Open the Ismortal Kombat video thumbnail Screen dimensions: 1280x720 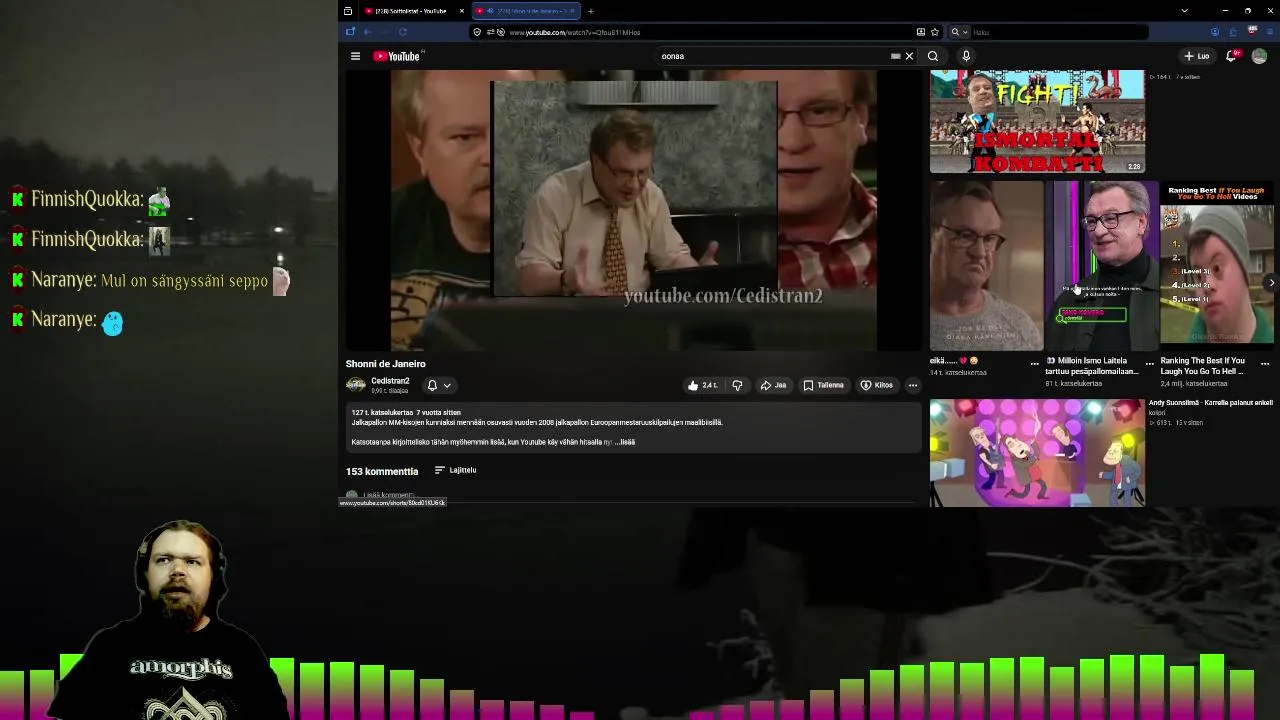(1037, 122)
